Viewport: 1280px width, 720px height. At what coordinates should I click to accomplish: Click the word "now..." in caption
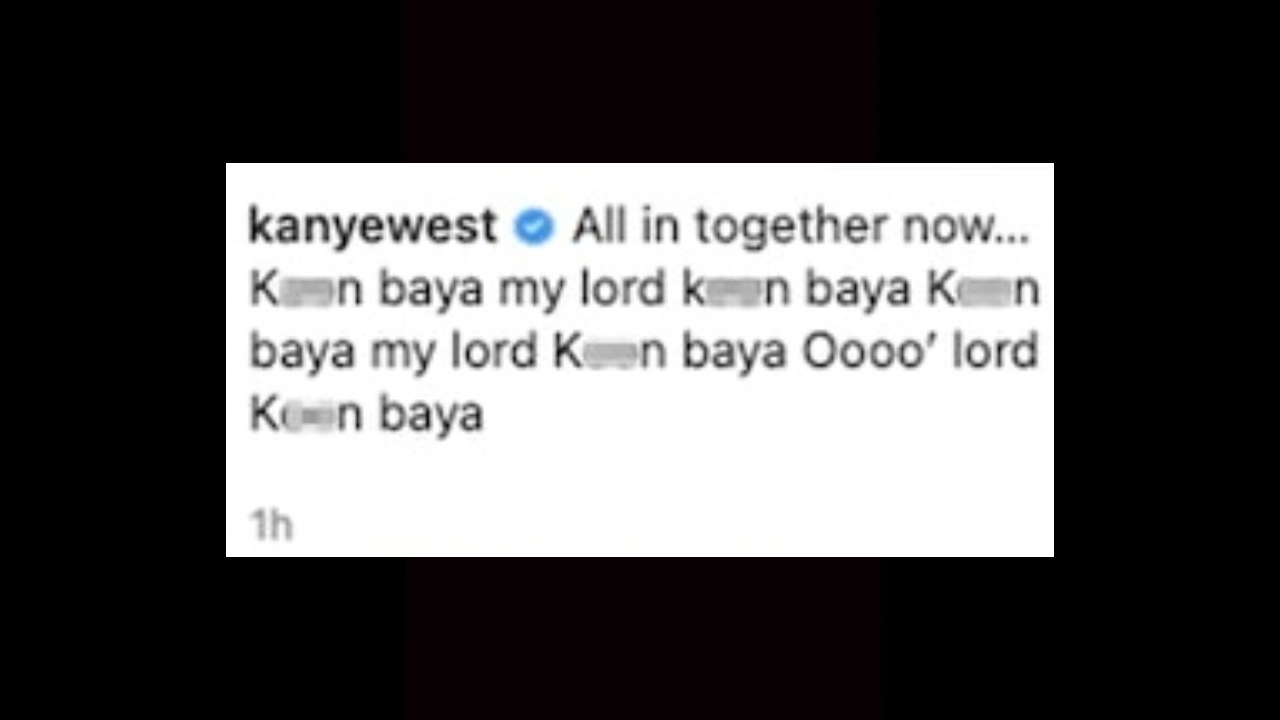966,228
